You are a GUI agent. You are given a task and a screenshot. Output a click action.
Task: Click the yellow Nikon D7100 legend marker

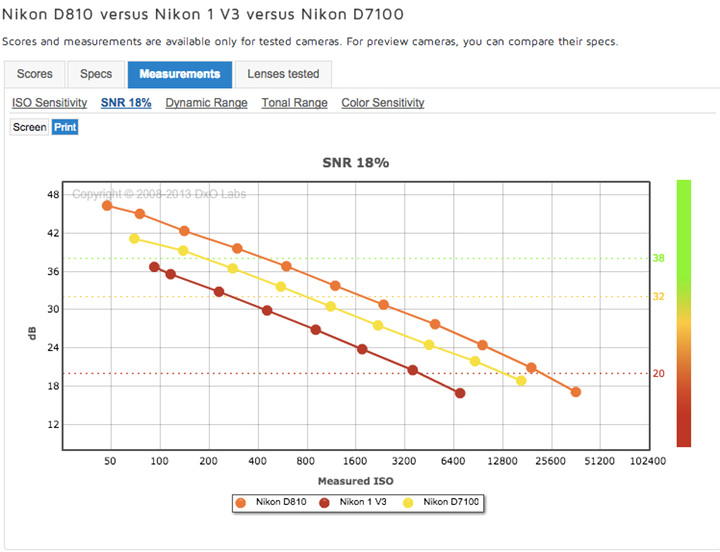click(408, 501)
